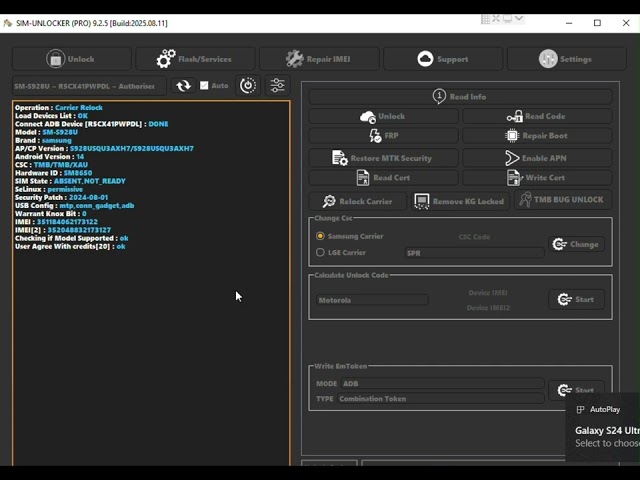Refresh the device list with the arrows icon

click(183, 85)
